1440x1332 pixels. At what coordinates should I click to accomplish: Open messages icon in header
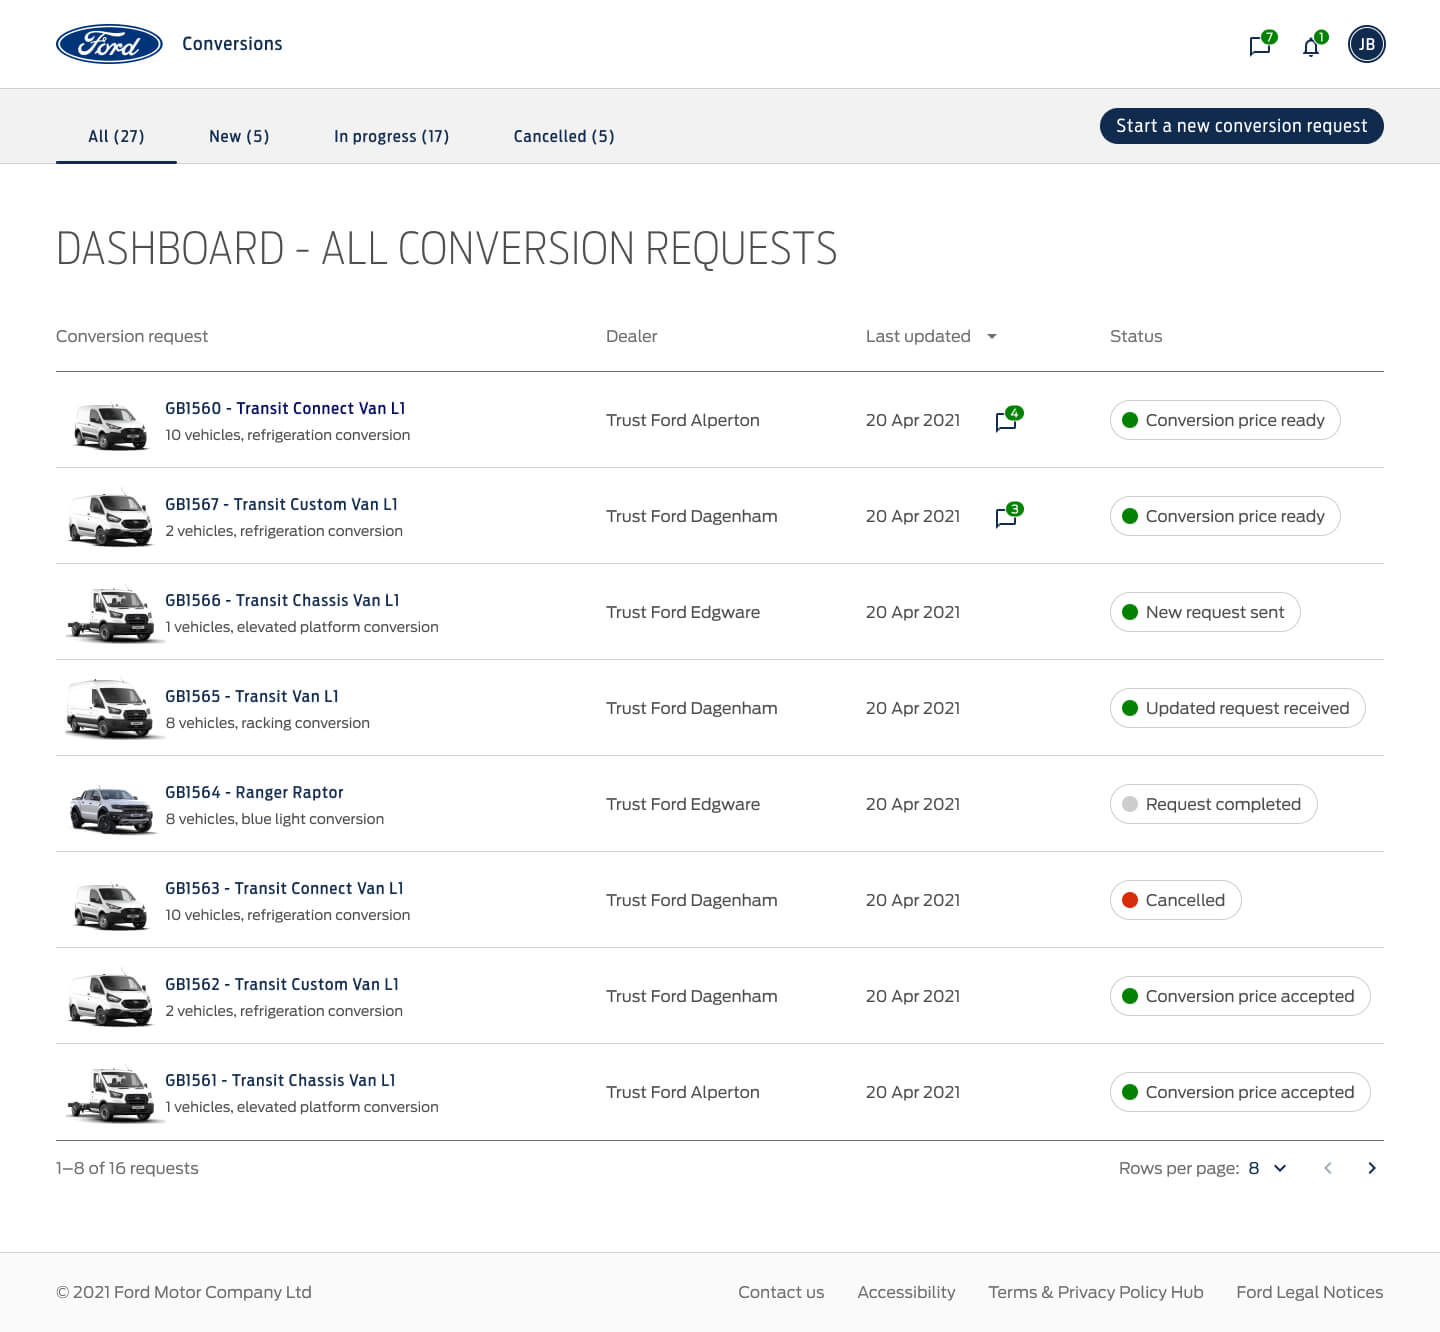[x=1261, y=45]
